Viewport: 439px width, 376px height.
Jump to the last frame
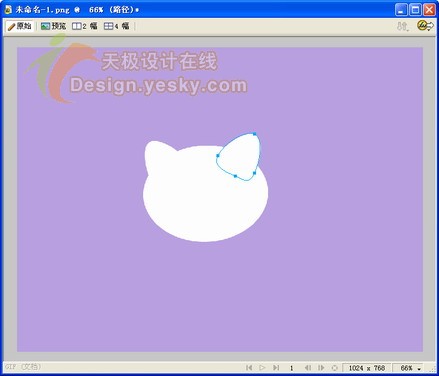(276, 368)
